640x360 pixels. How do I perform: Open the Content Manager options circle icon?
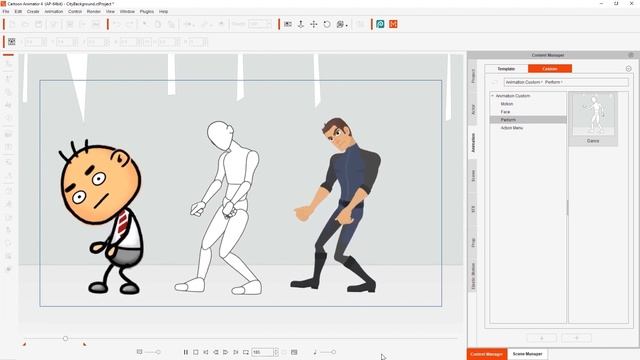(x=629, y=69)
